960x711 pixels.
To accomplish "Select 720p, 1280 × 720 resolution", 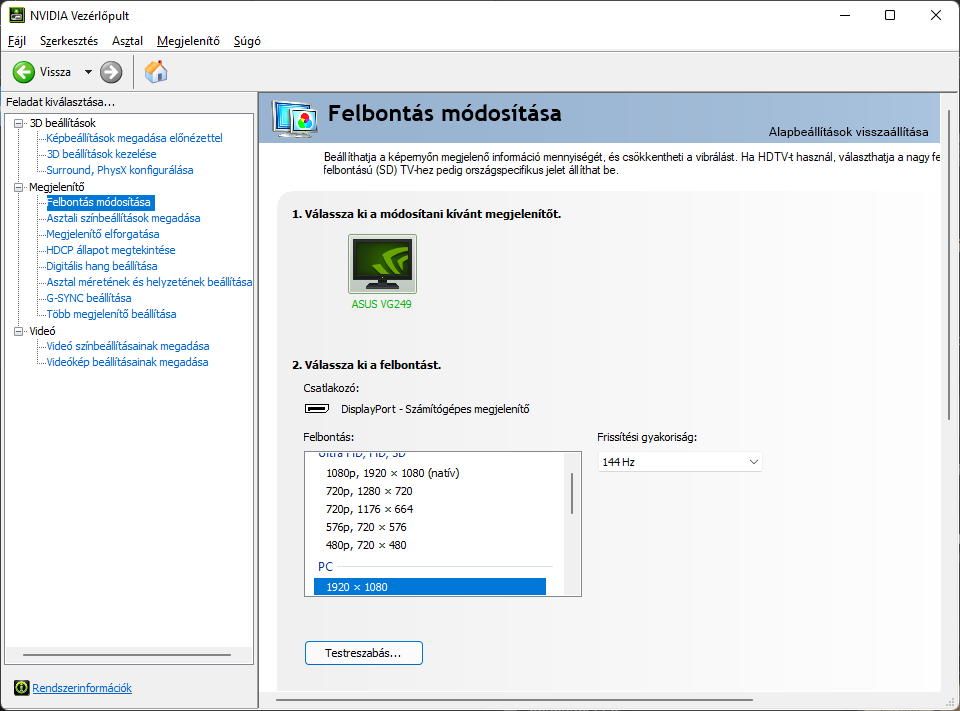I will click(x=369, y=491).
